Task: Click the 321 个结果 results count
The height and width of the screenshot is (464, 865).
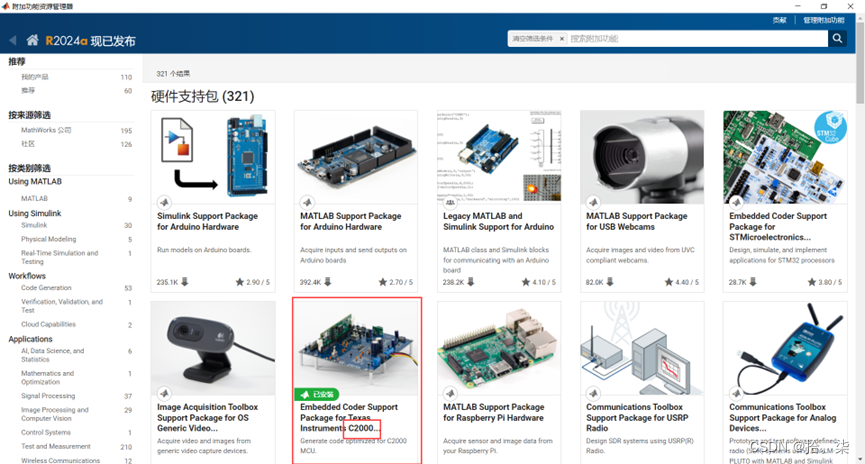Action: [x=173, y=73]
